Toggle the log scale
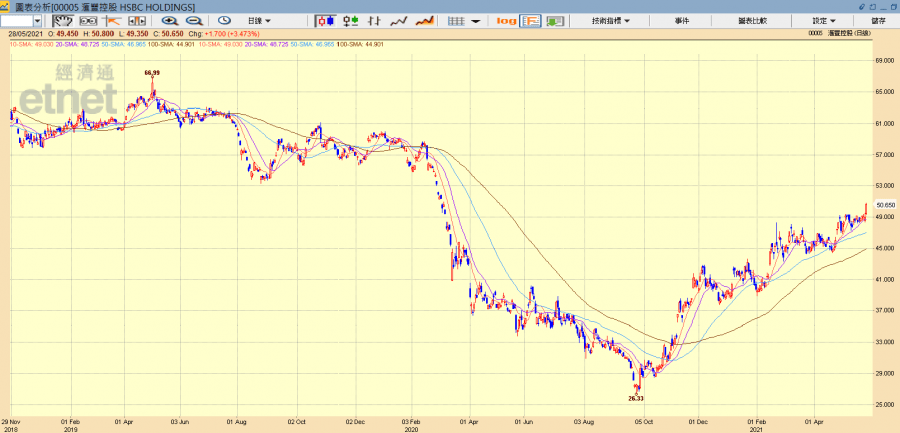900x433 pixels. [505, 20]
